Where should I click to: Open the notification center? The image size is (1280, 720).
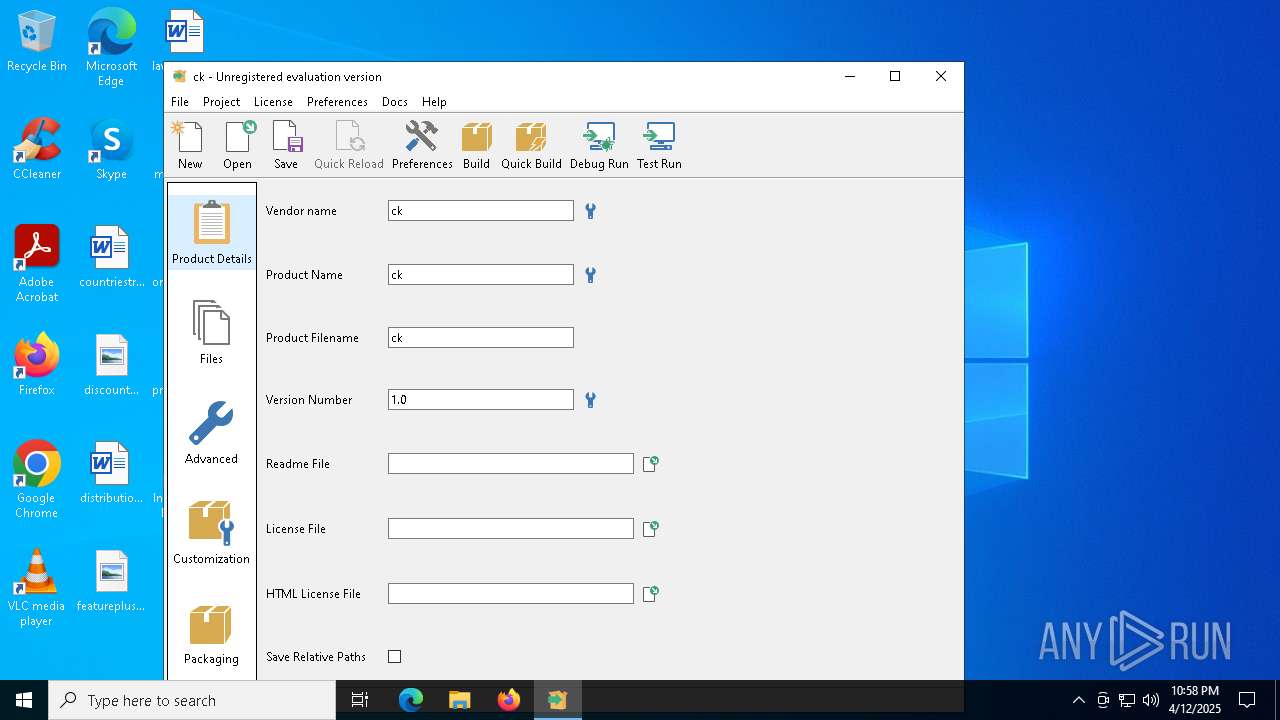click(x=1247, y=700)
